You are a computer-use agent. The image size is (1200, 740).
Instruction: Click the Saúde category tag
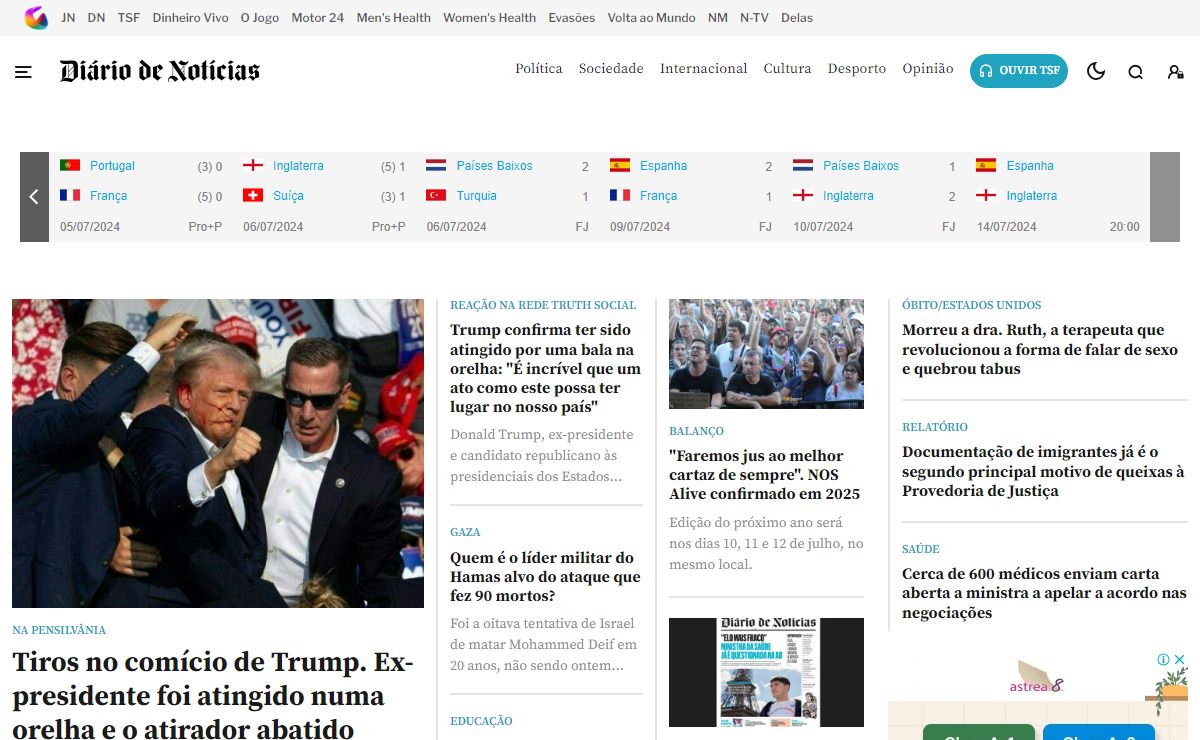921,549
